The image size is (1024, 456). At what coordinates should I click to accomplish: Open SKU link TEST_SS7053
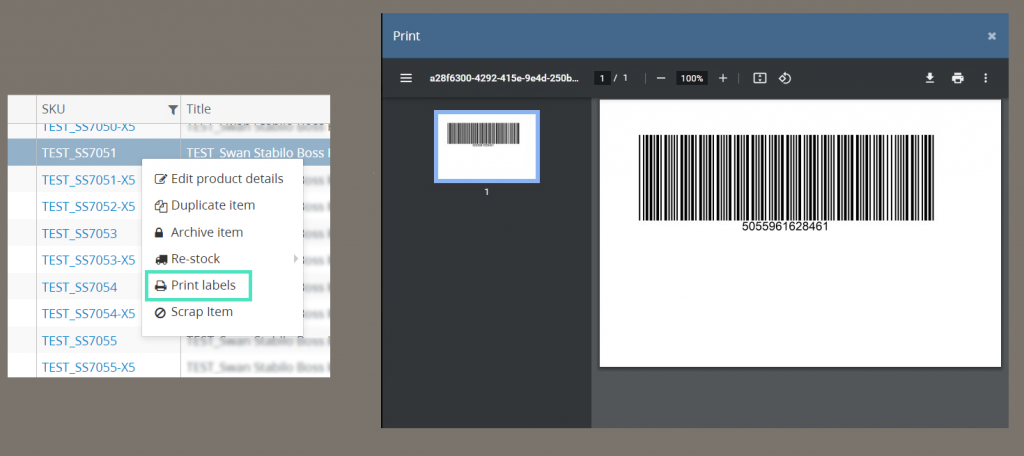click(x=80, y=233)
